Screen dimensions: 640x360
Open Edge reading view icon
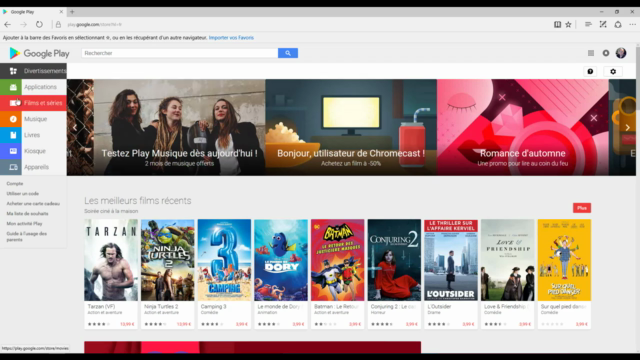(x=557, y=24)
